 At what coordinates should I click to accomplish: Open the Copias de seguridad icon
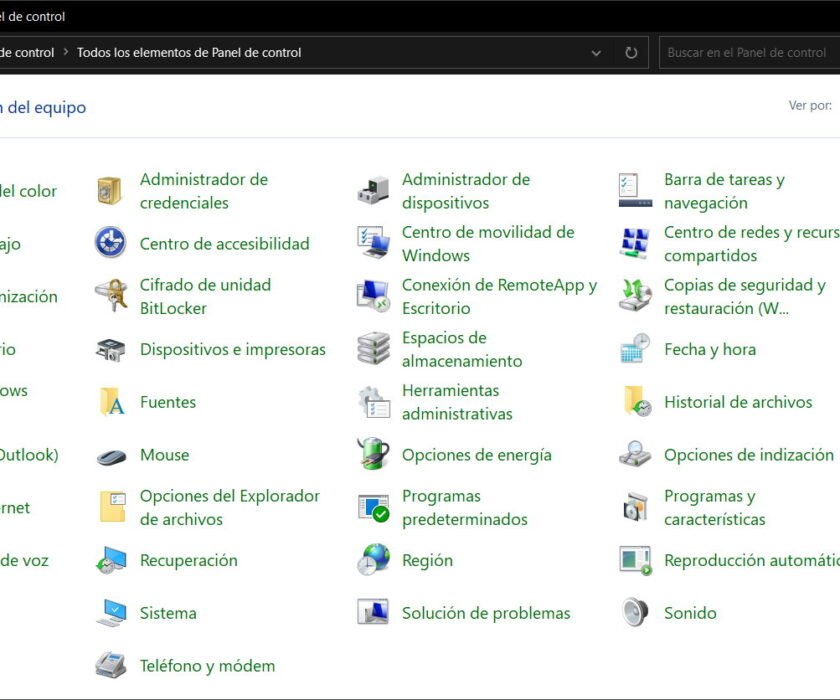pyautogui.click(x=635, y=296)
